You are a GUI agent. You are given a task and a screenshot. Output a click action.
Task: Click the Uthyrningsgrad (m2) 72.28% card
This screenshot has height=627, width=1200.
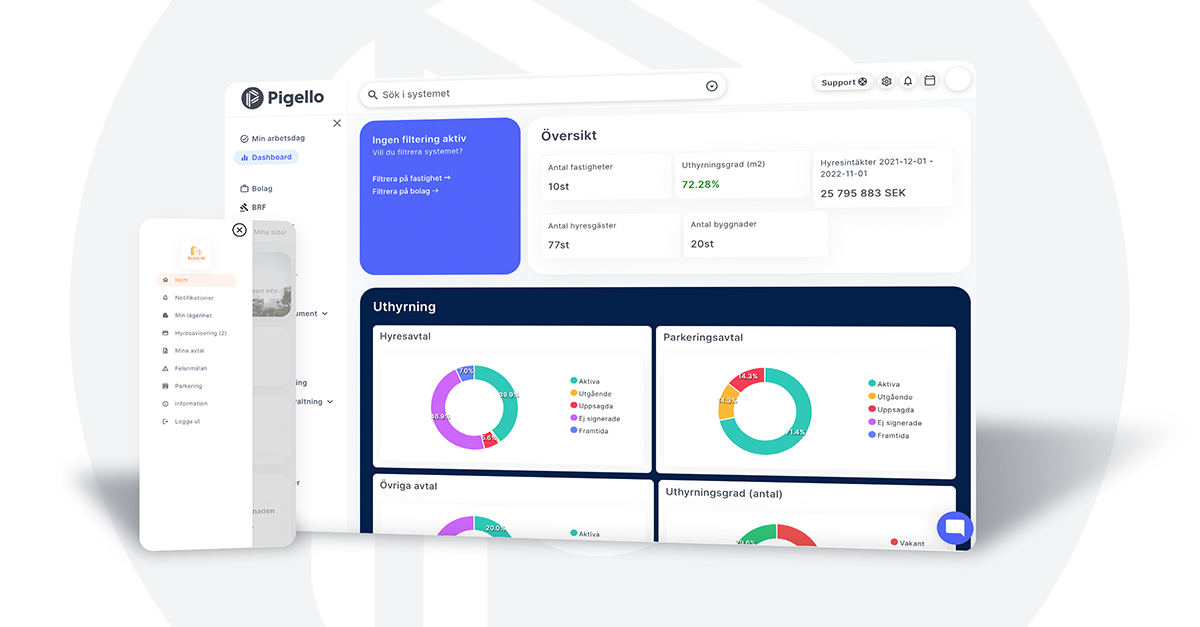[743, 174]
